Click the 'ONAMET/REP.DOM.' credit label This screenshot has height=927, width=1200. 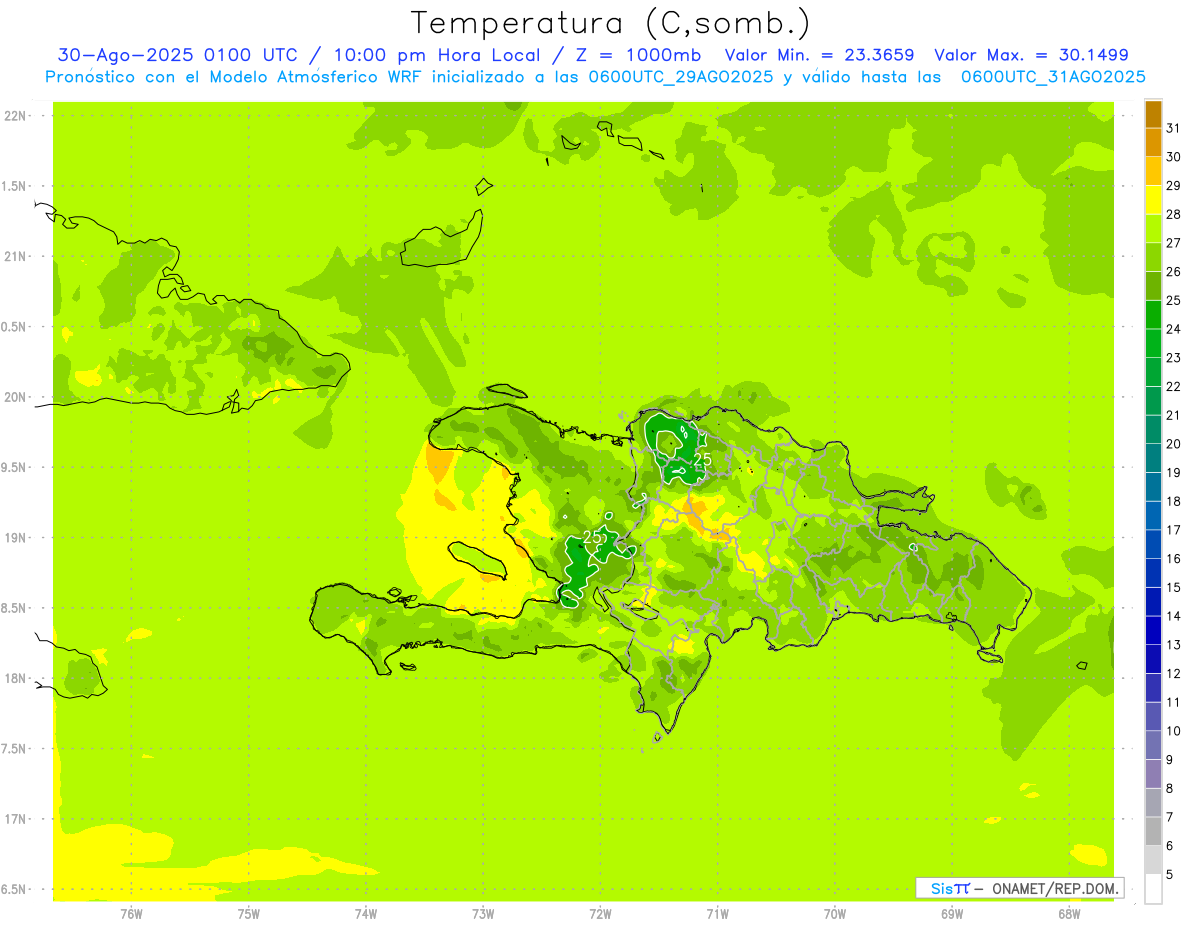[x=1055, y=888]
